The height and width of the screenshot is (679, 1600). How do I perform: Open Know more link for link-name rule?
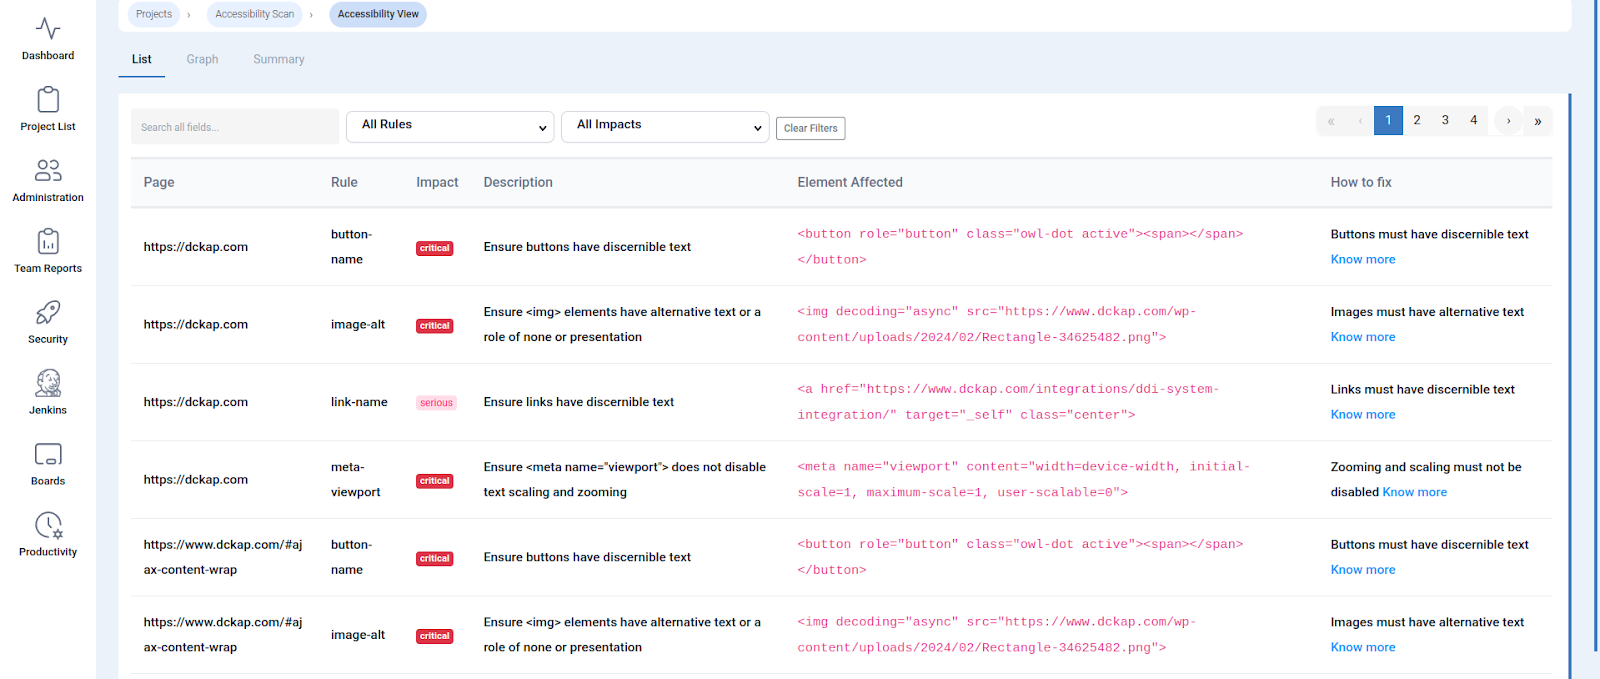click(1362, 415)
